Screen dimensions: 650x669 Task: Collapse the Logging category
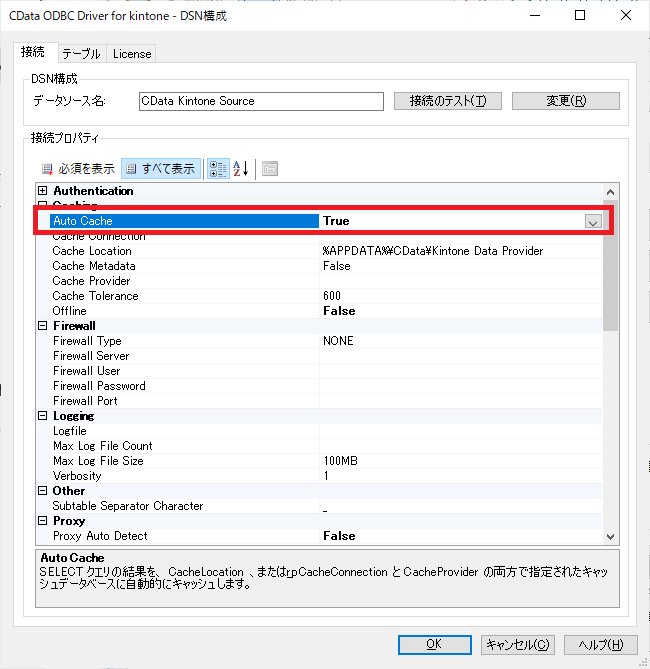(x=43, y=416)
